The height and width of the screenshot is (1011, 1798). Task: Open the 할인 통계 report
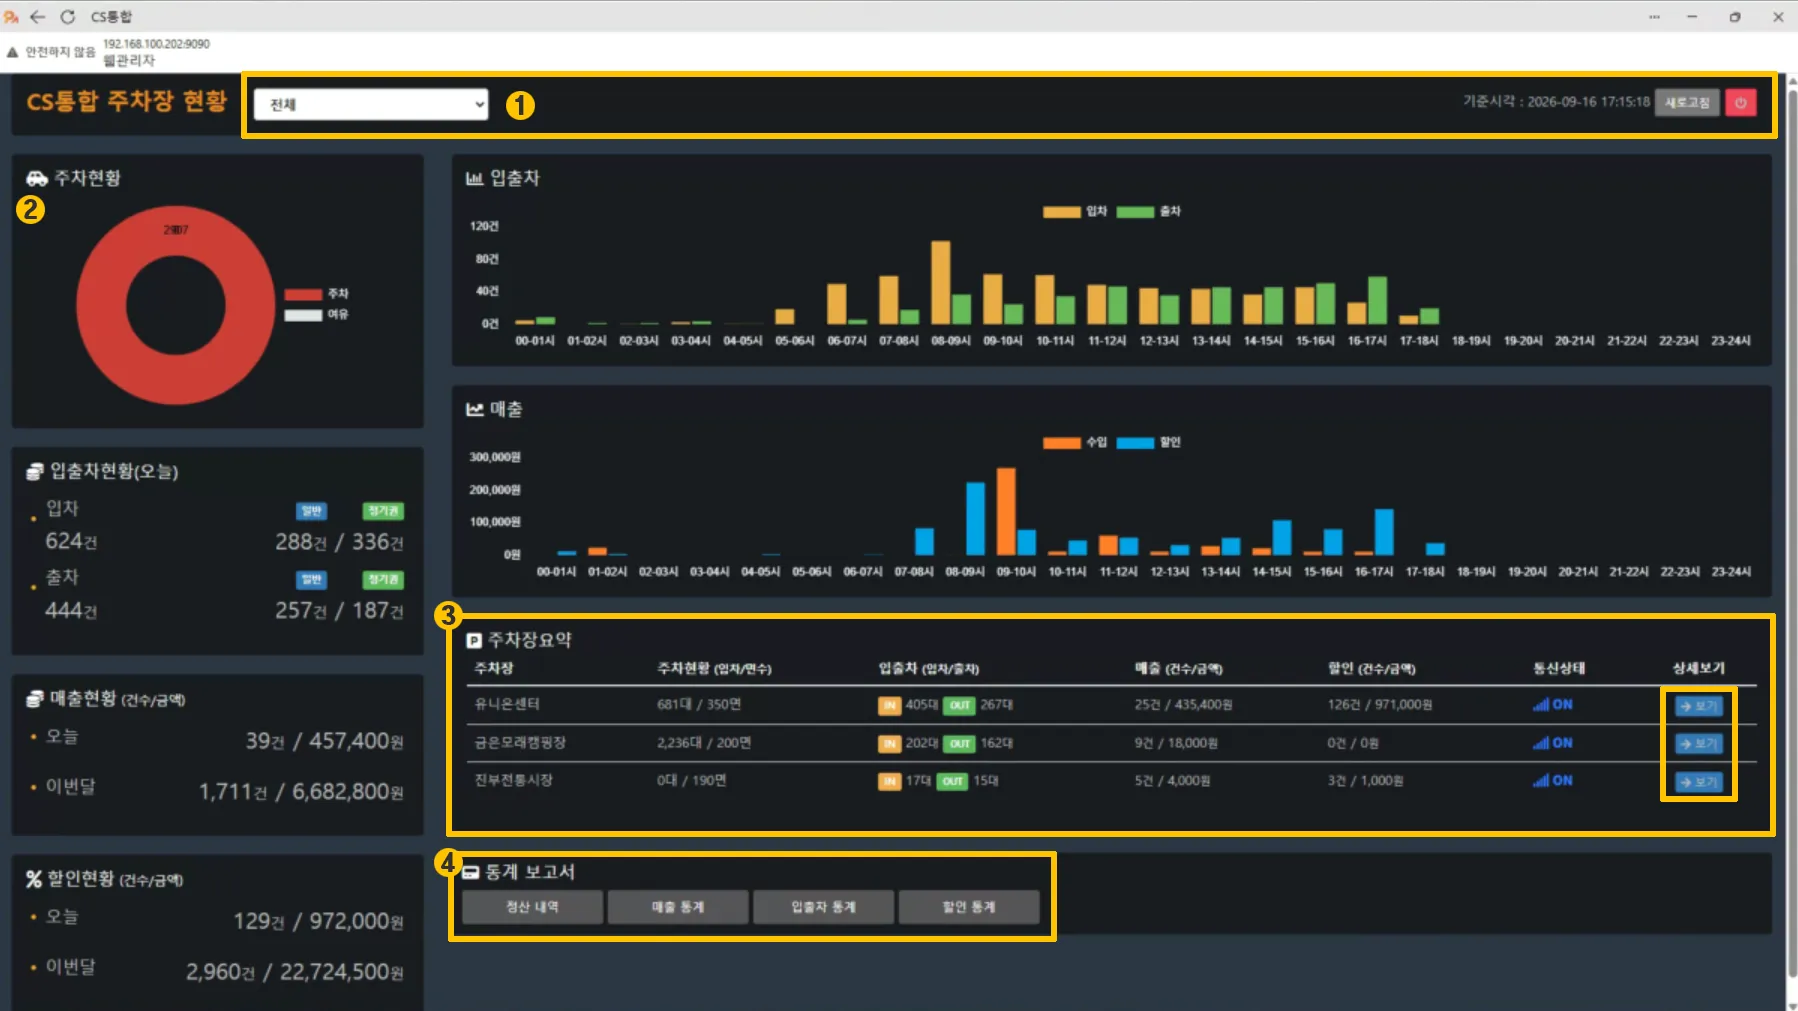tap(969, 907)
